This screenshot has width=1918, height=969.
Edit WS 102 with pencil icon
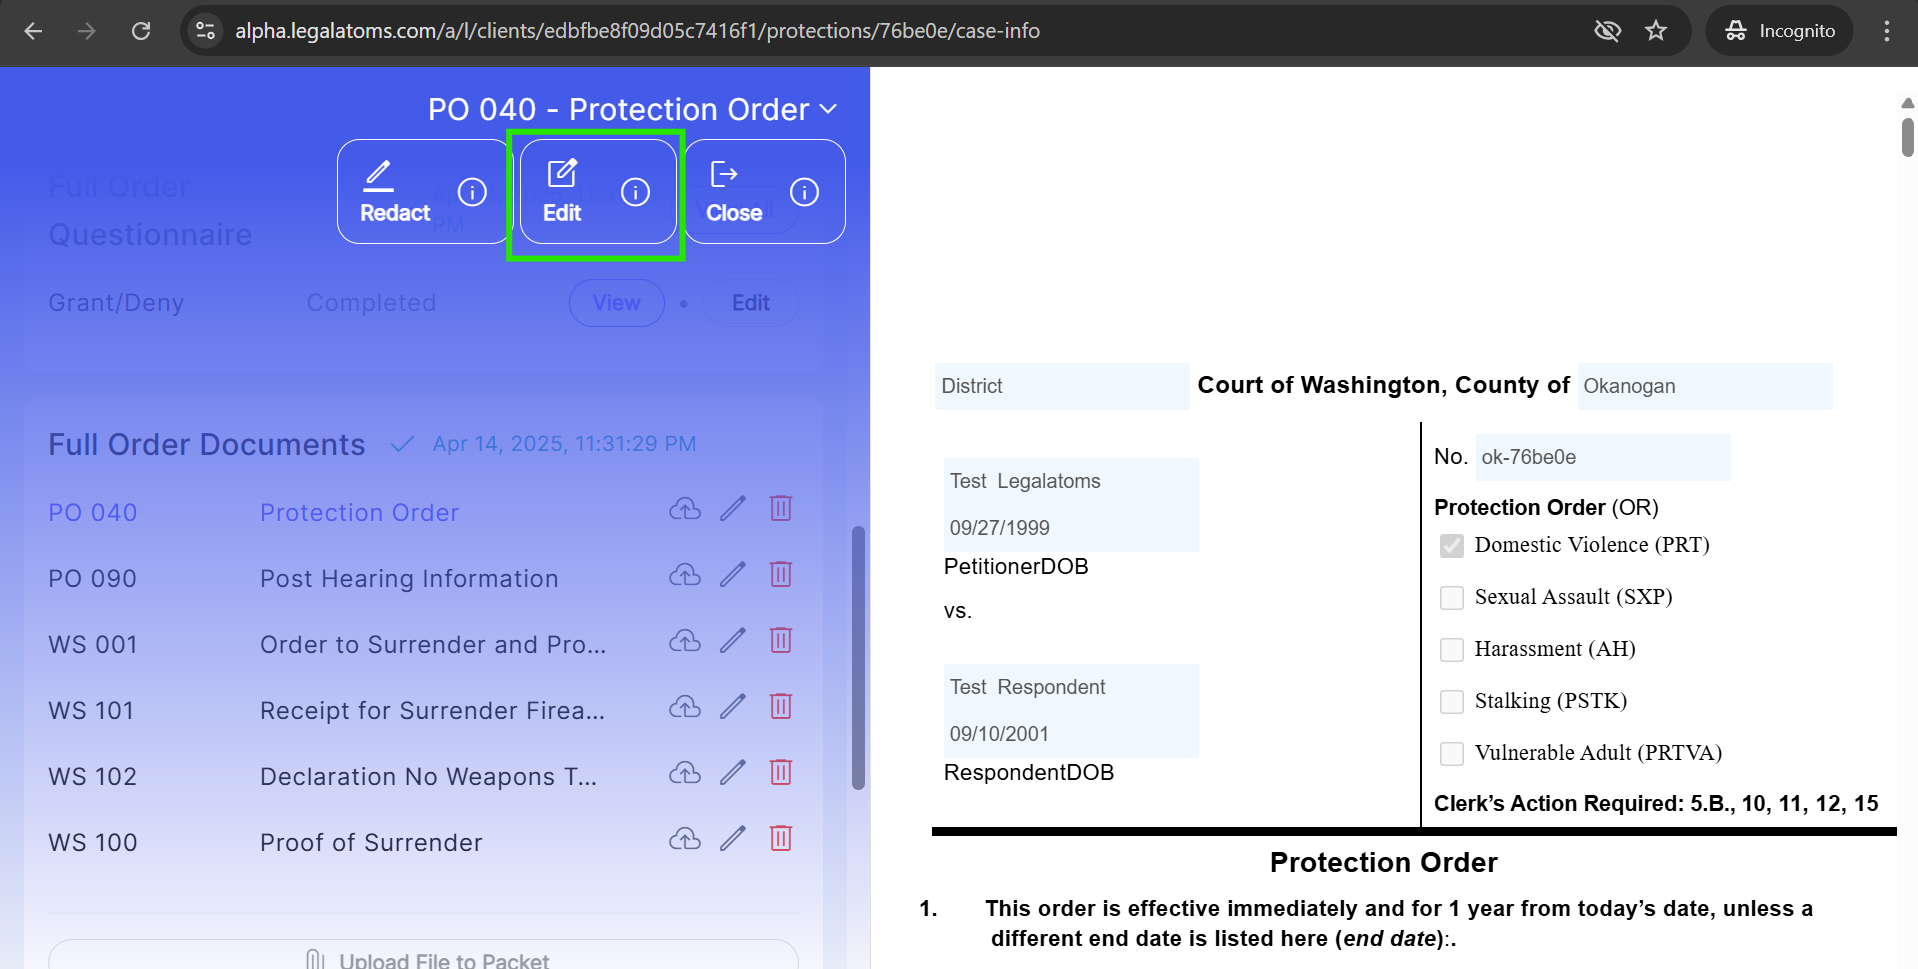click(x=733, y=773)
